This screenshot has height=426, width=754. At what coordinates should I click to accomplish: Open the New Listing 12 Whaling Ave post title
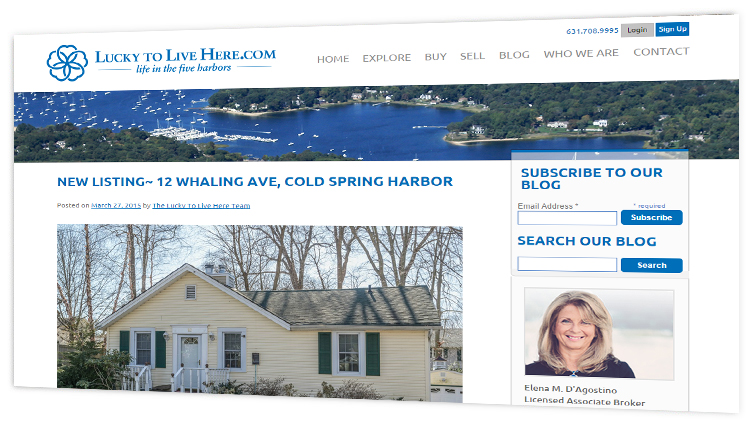coord(255,182)
